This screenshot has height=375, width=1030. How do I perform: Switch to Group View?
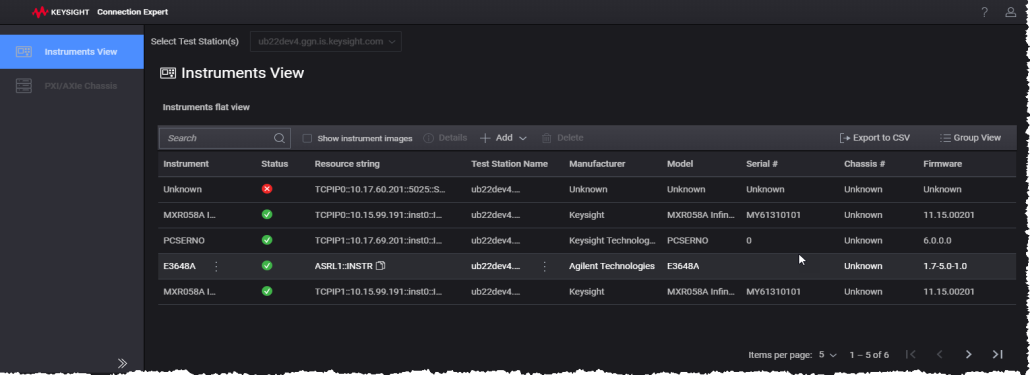click(x=970, y=138)
